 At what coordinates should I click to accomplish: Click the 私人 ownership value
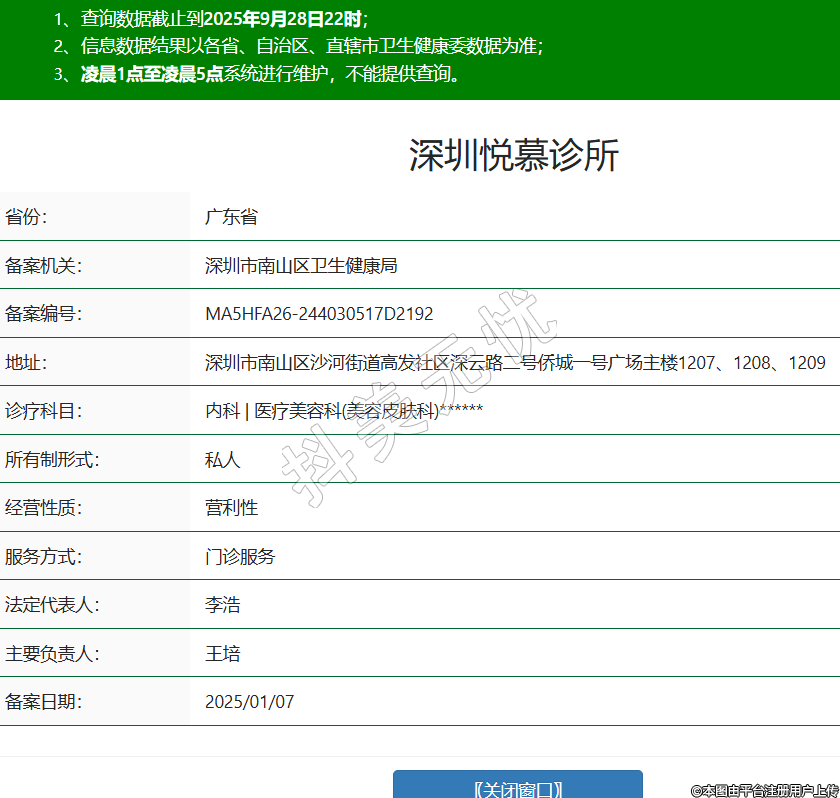pyautogui.click(x=223, y=460)
